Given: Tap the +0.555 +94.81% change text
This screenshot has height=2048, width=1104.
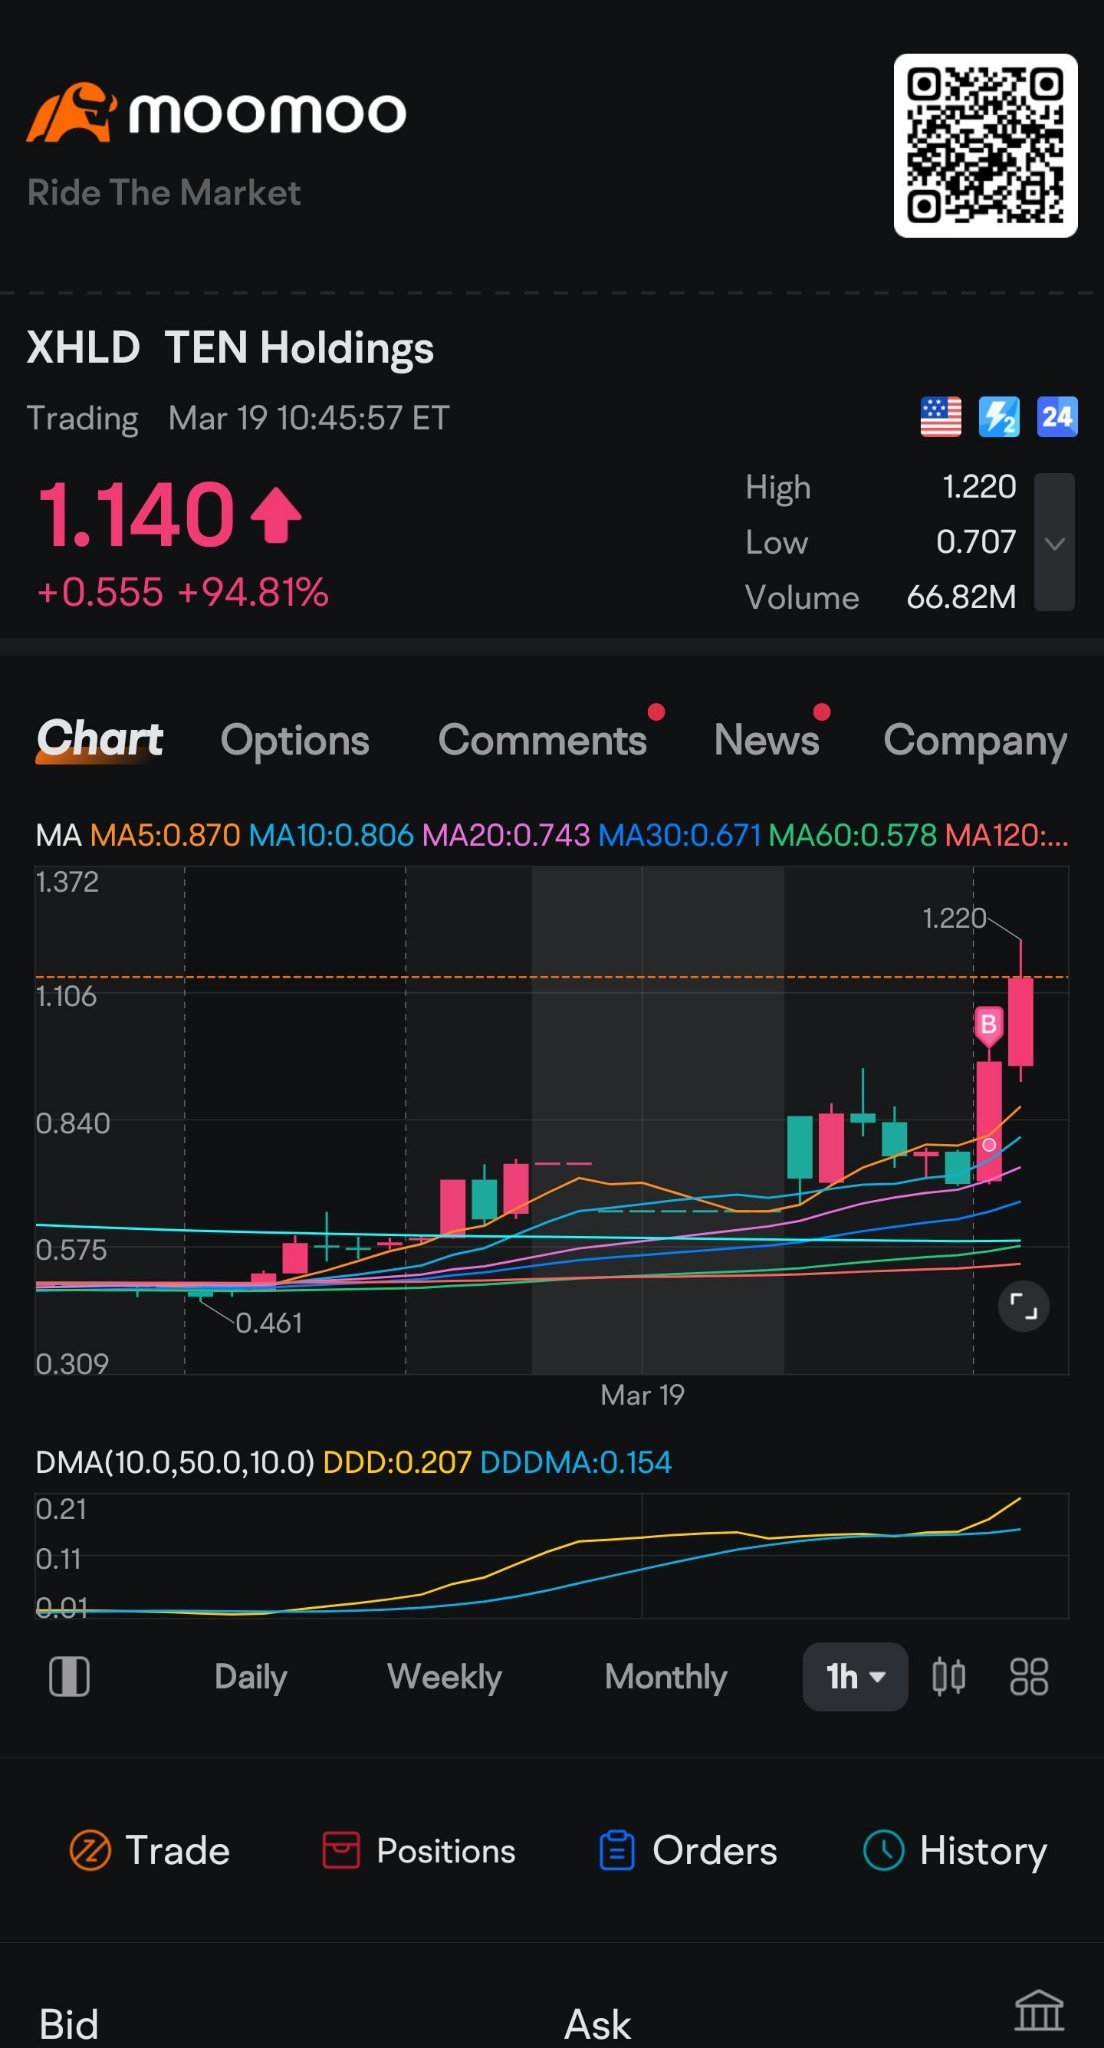Looking at the screenshot, I should tap(182, 592).
